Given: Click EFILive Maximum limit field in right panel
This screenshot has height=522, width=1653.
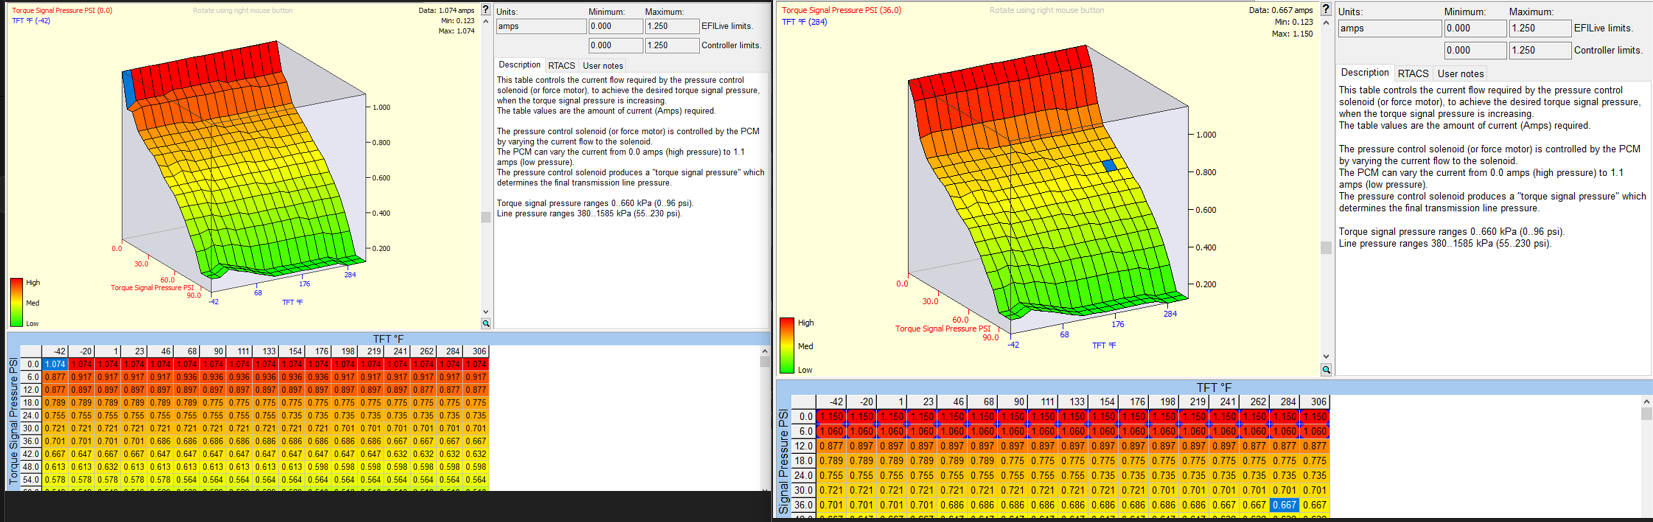Looking at the screenshot, I should point(1540,29).
